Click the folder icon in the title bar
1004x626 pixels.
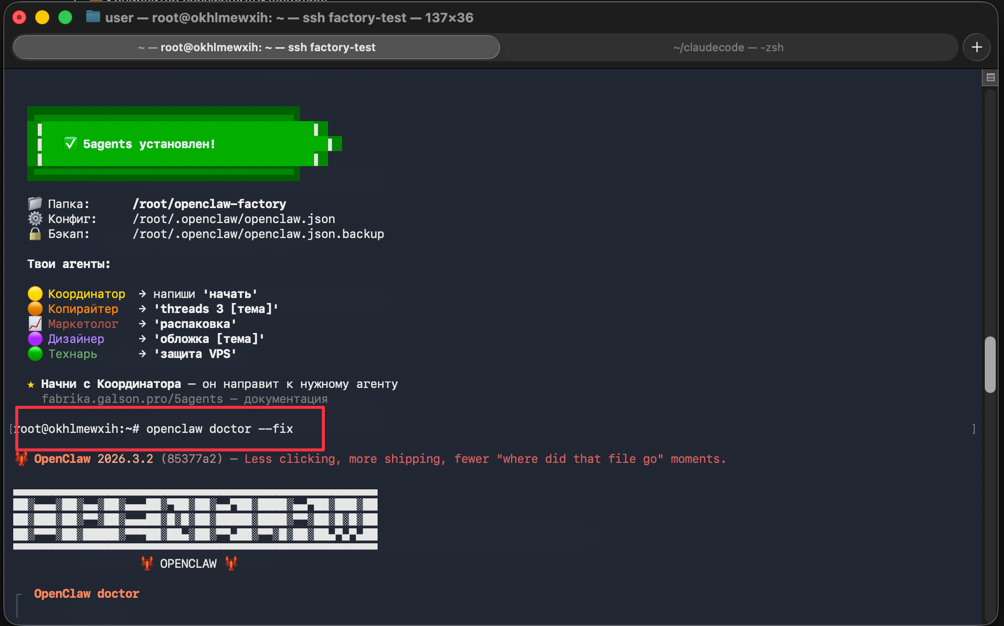click(93, 17)
